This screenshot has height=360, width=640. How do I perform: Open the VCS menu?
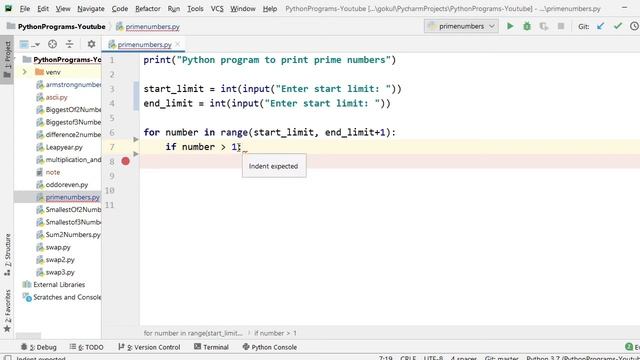pos(217,9)
